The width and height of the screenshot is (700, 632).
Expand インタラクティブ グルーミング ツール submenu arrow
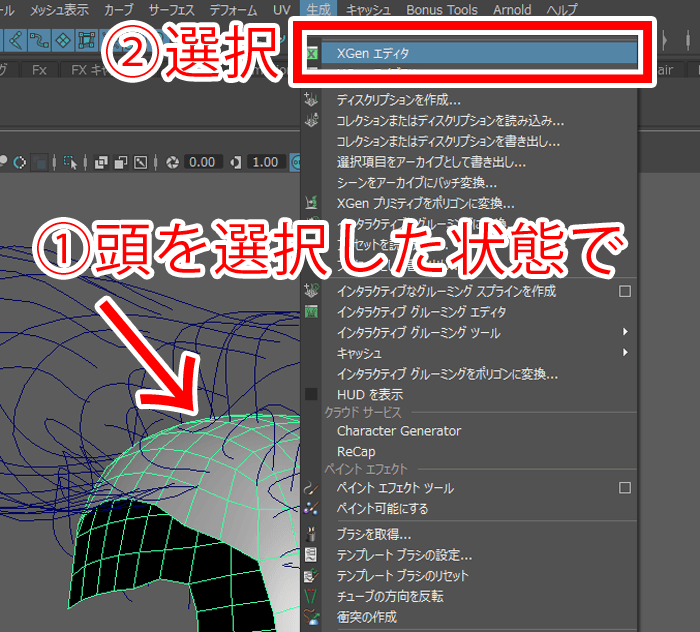coord(625,332)
